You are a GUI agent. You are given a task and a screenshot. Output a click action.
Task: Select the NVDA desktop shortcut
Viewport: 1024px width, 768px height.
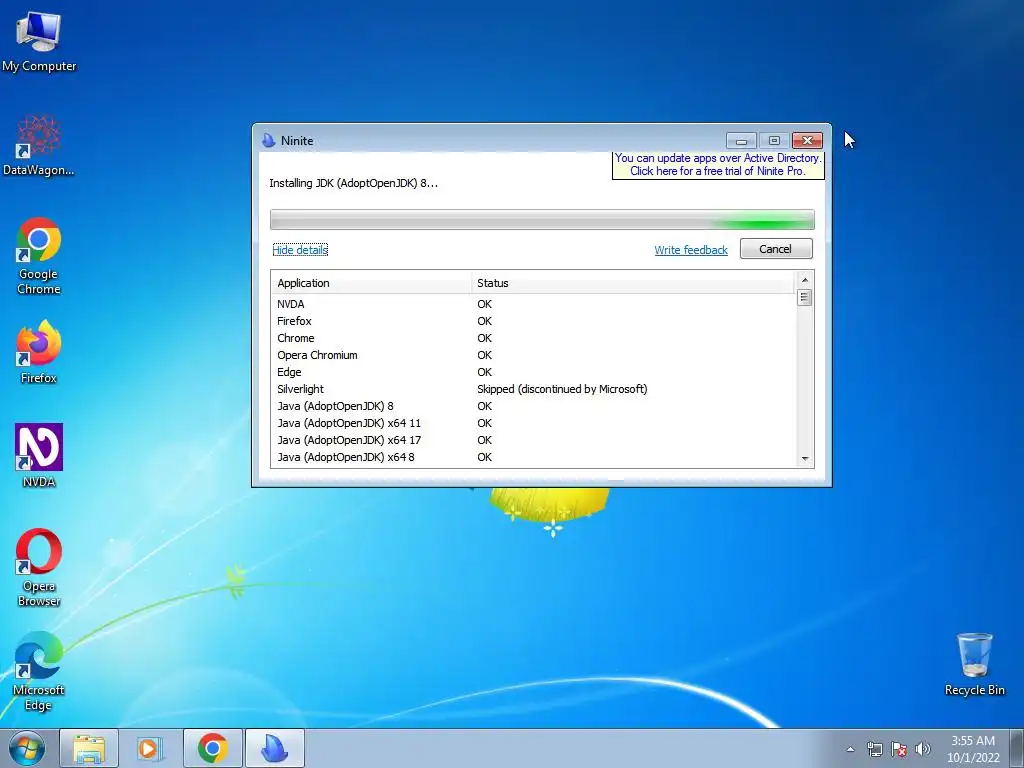coord(39,456)
